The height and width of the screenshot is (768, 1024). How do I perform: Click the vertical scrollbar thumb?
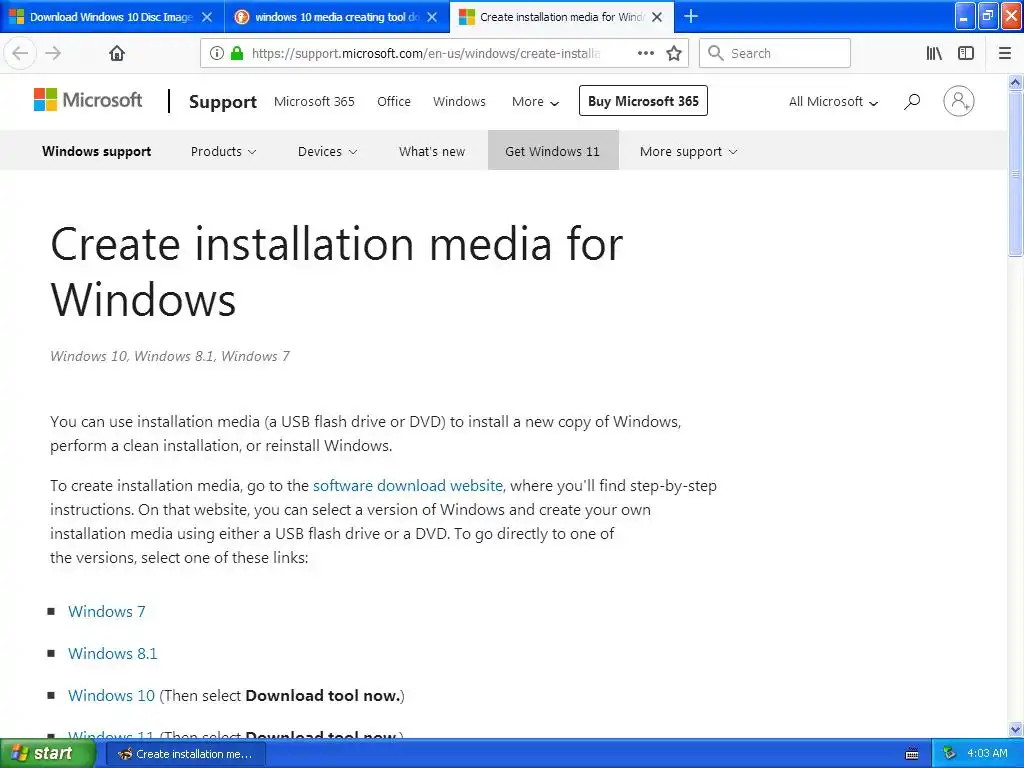click(1016, 174)
